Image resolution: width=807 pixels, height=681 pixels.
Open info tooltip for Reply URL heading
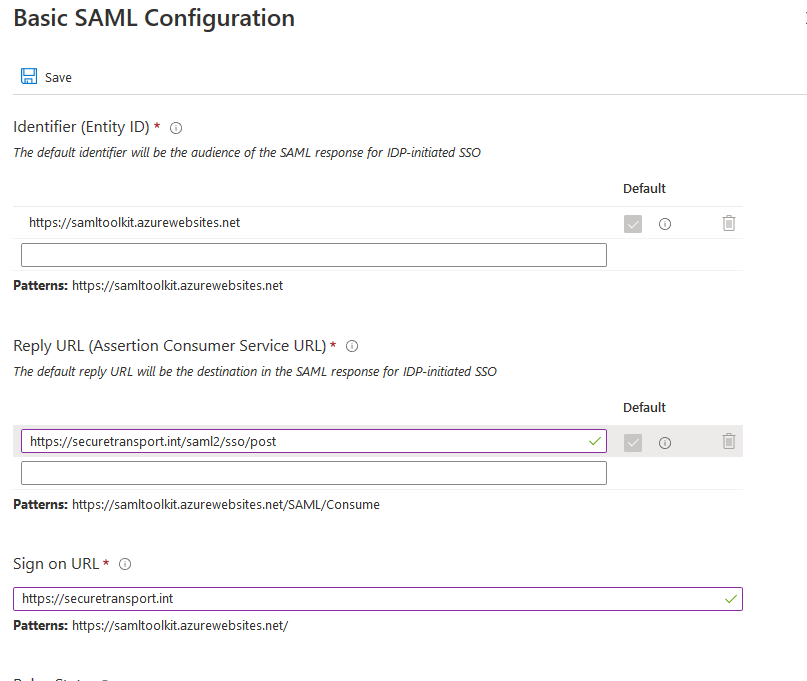(x=352, y=347)
